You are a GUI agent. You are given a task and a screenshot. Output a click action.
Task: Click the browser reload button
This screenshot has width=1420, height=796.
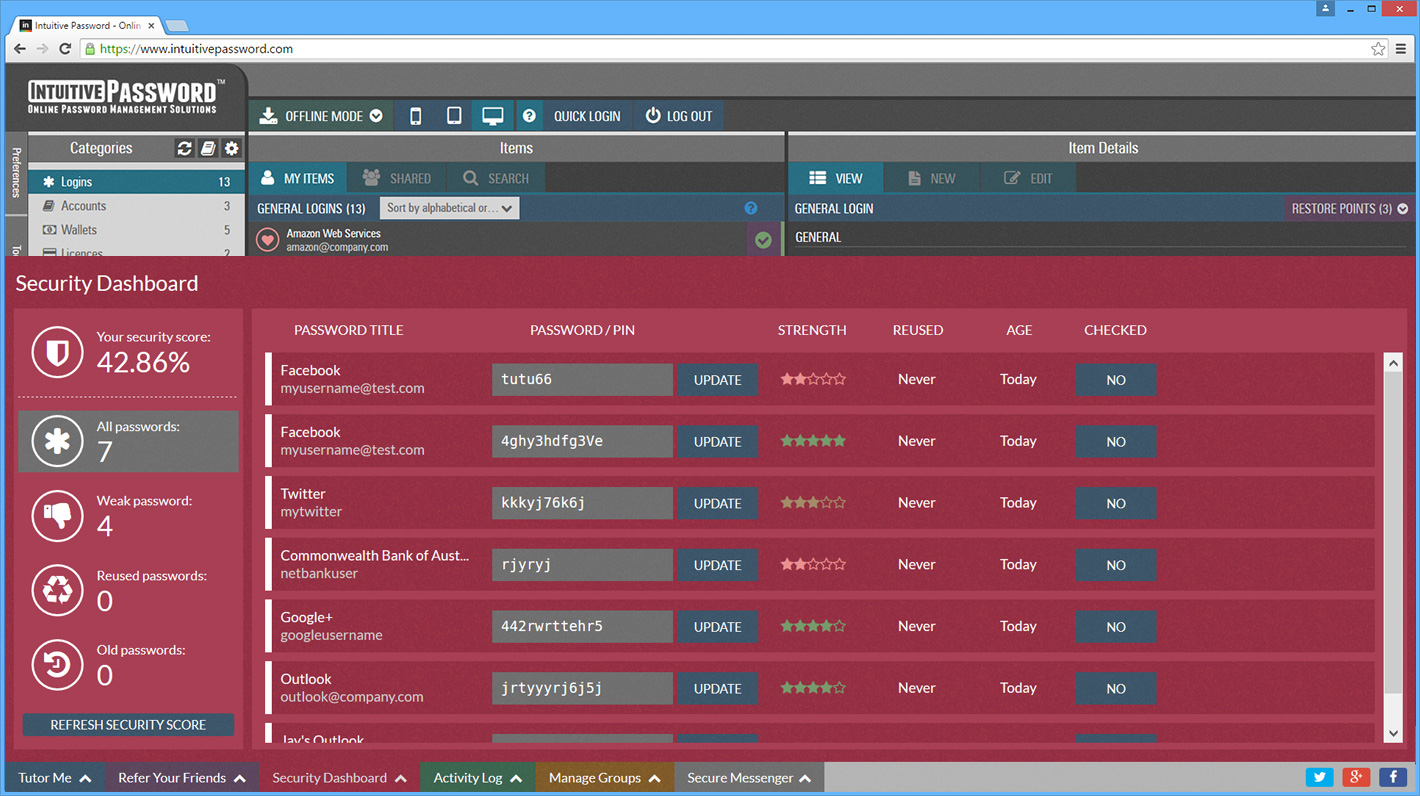point(65,48)
